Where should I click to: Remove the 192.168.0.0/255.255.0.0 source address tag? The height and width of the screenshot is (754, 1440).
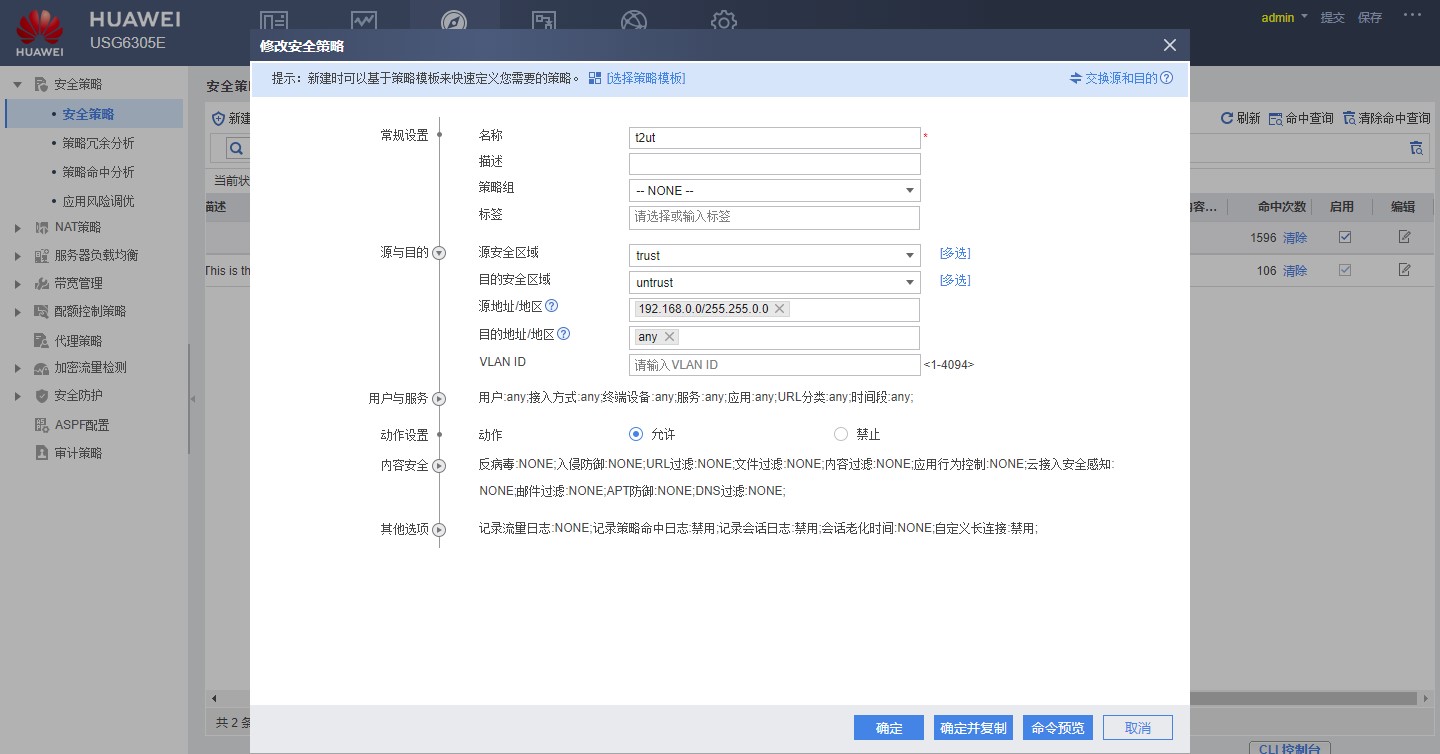point(780,309)
